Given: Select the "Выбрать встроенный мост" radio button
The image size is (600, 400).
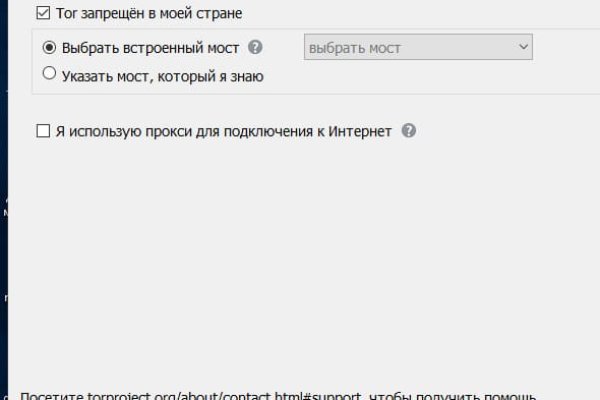Looking at the screenshot, I should pyautogui.click(x=49, y=47).
